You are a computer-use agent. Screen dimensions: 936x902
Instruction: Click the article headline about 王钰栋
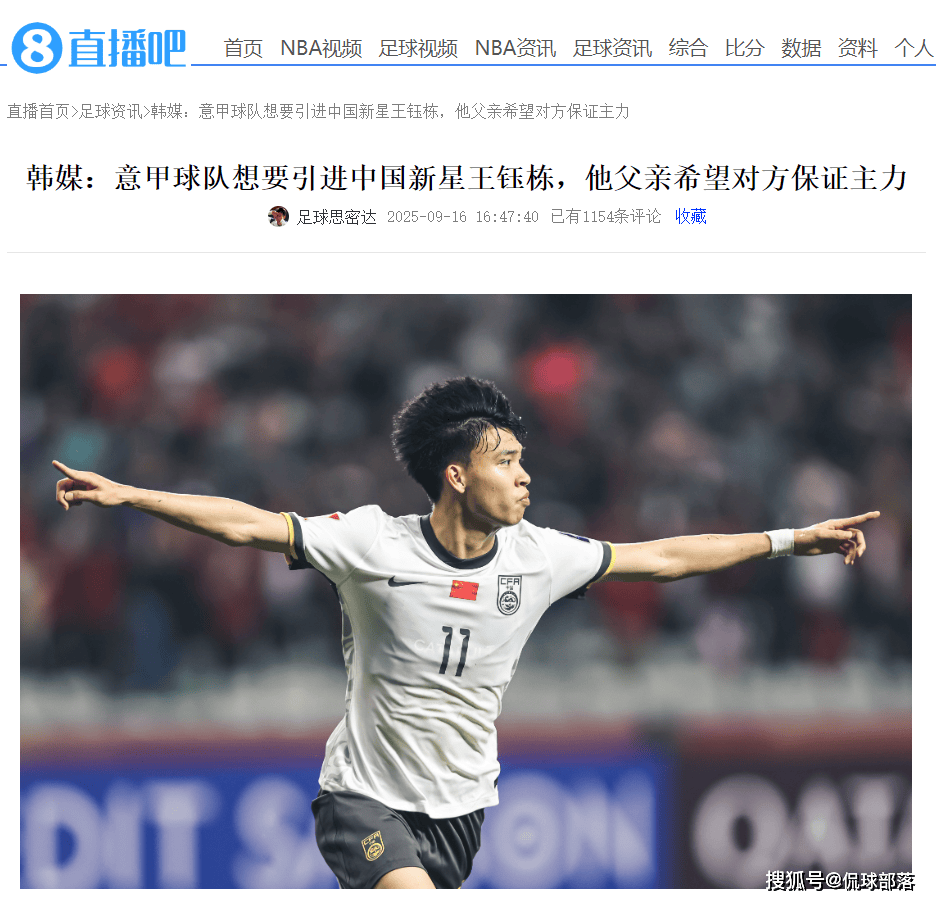[x=467, y=178]
